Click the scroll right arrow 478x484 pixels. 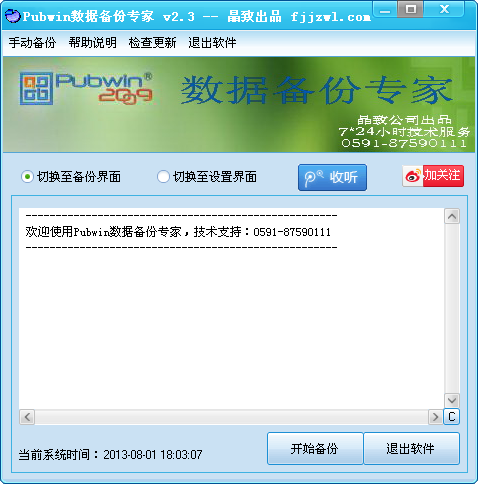coord(435,417)
